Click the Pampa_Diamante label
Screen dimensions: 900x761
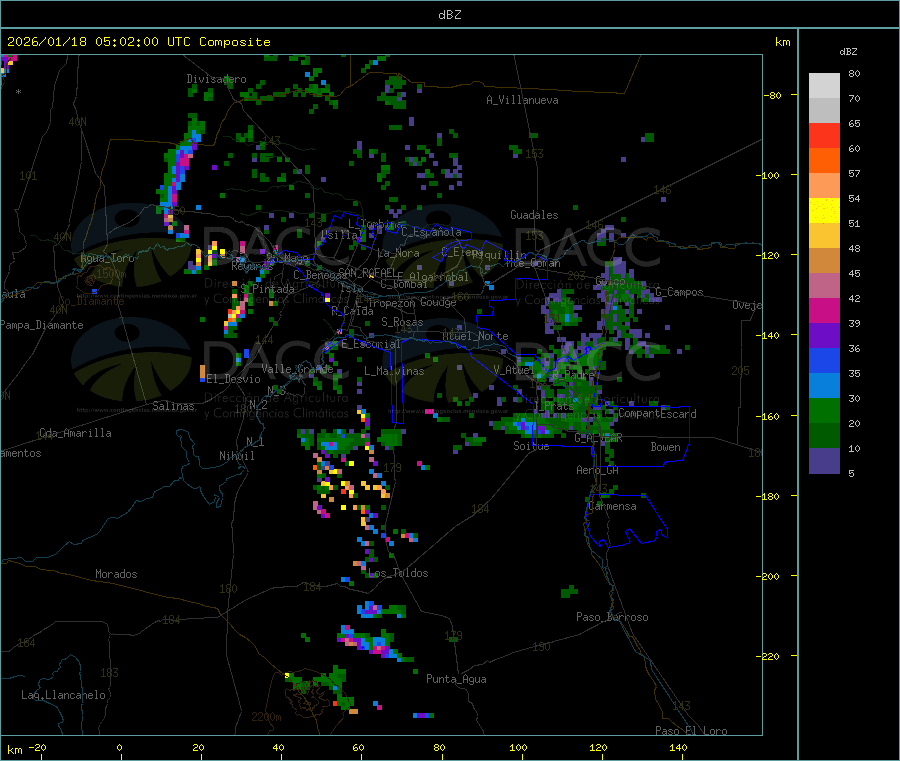tap(41, 325)
